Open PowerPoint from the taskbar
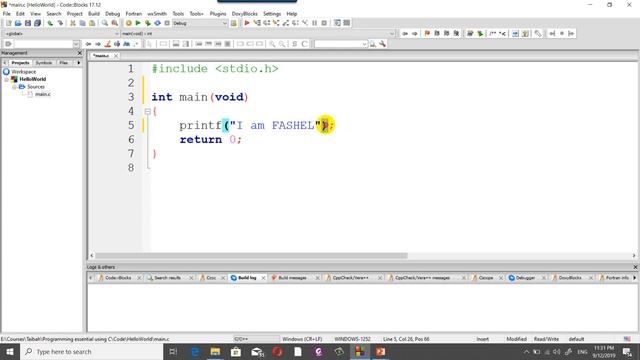 coord(380,351)
